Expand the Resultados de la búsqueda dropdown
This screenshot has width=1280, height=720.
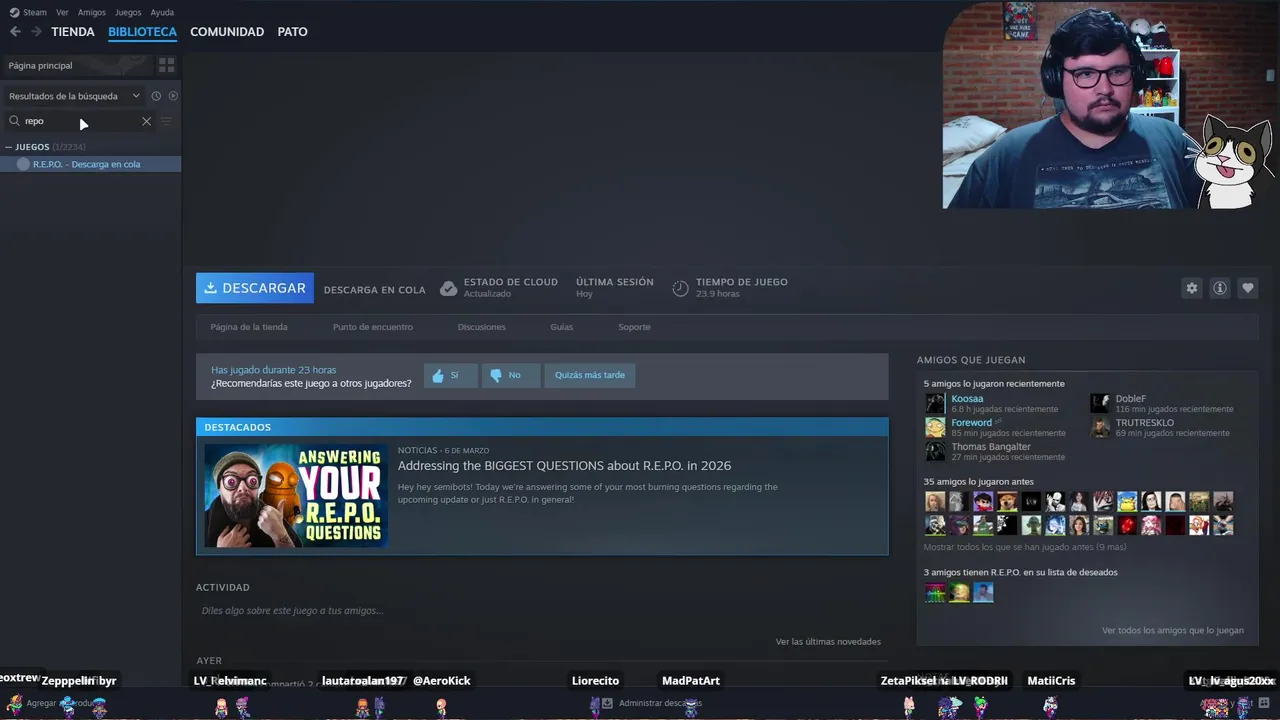pyautogui.click(x=74, y=96)
